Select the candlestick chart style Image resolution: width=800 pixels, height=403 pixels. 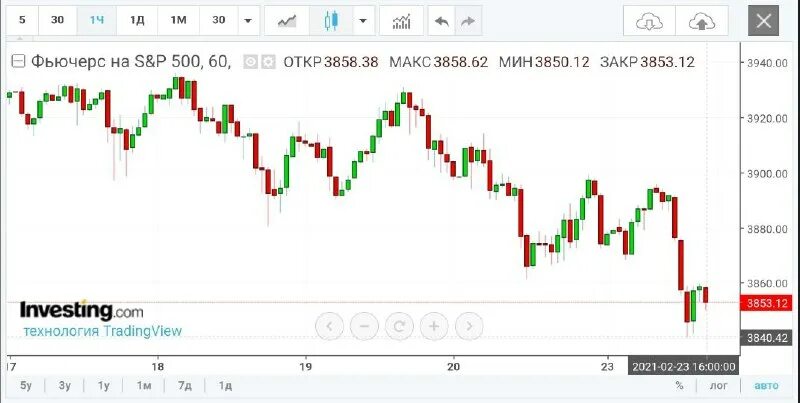(x=331, y=21)
